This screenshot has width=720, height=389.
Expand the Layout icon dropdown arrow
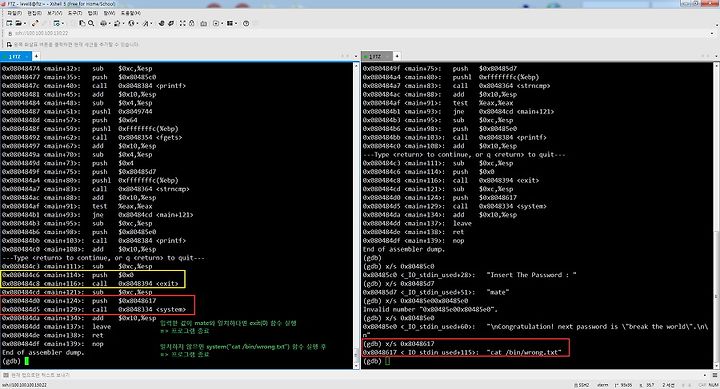[x=236, y=23]
